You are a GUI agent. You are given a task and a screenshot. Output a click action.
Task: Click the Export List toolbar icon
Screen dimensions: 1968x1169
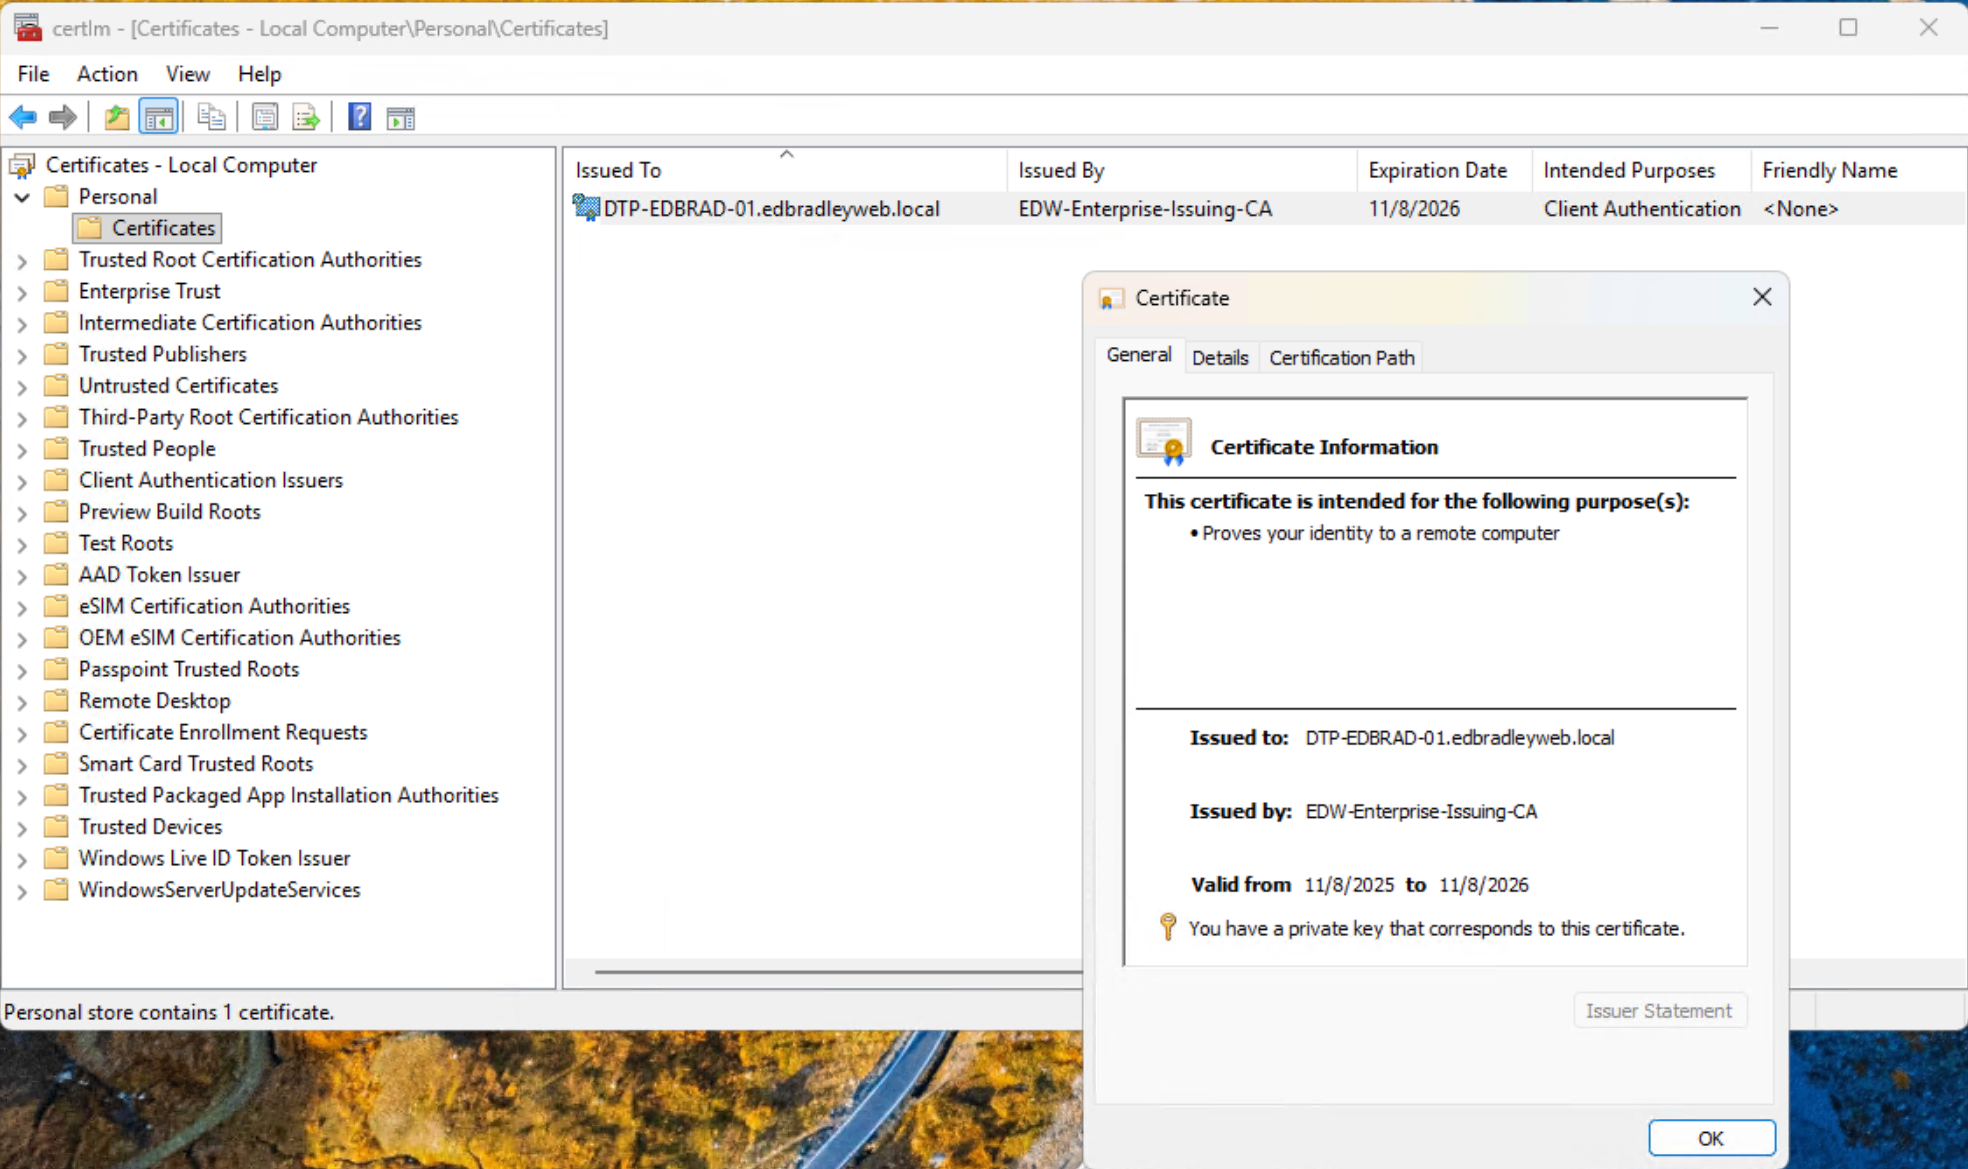306,117
